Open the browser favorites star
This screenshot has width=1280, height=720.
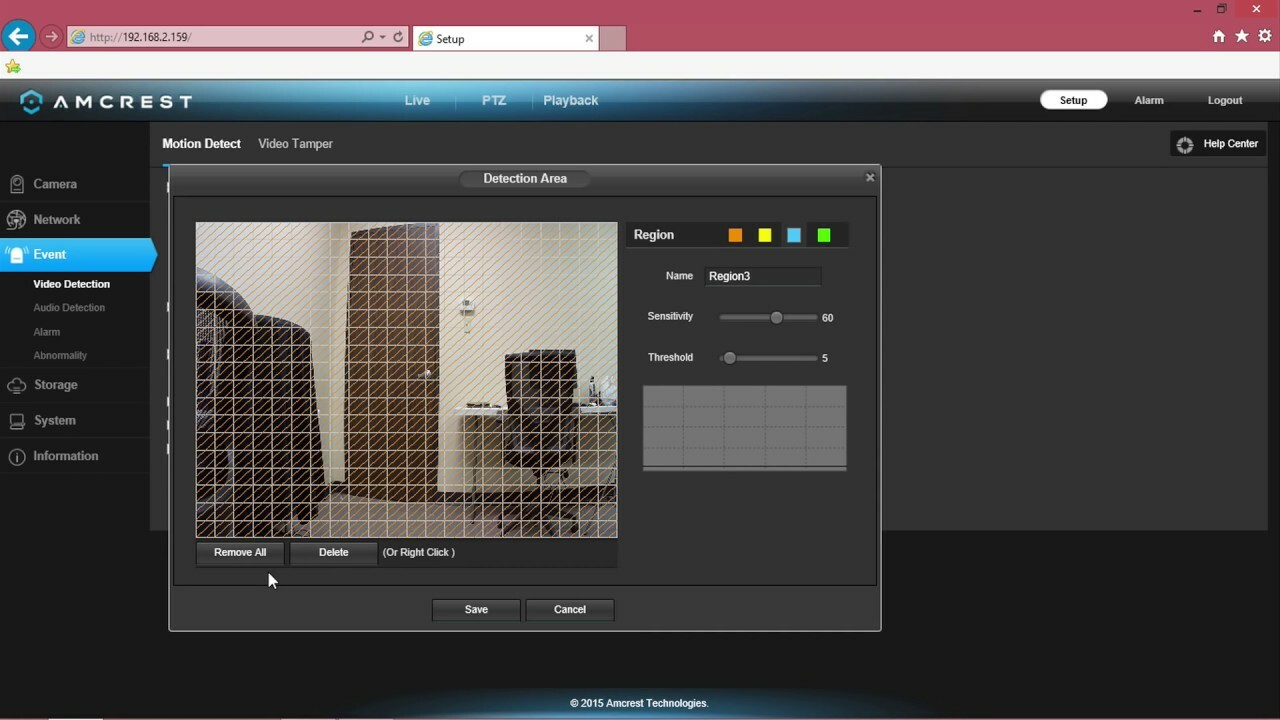(1242, 37)
